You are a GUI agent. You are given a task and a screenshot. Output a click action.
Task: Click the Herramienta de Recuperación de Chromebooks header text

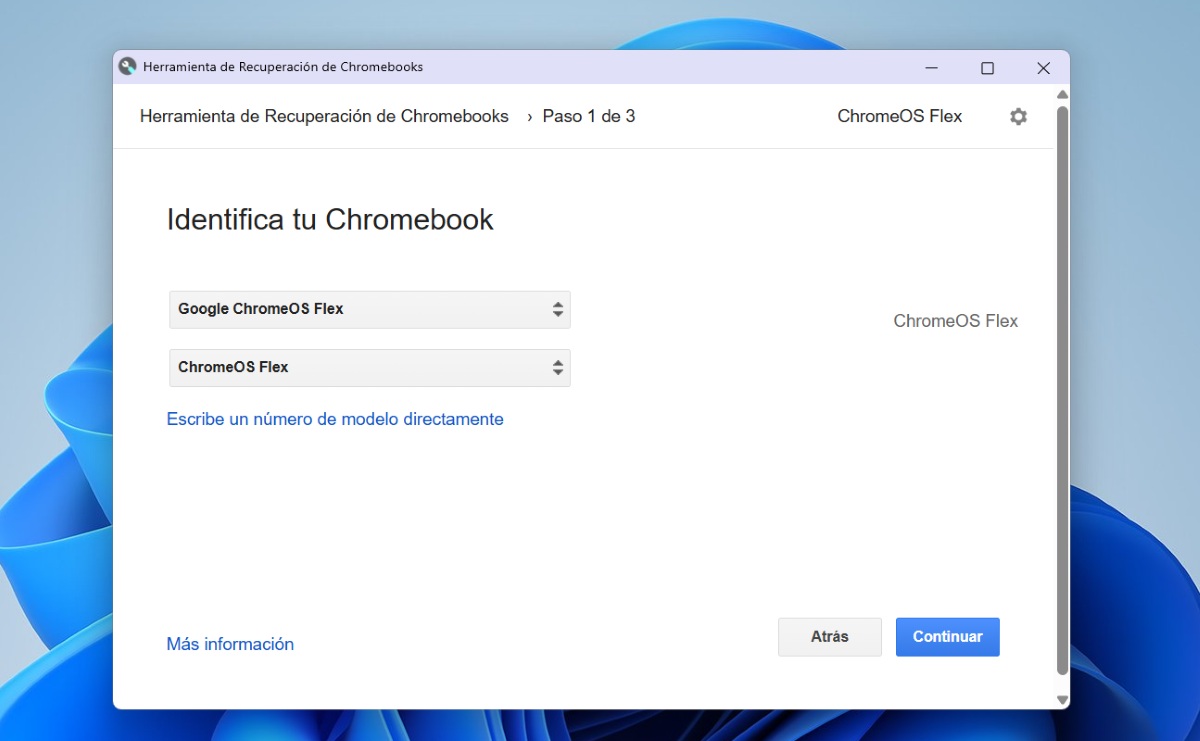[x=324, y=116]
